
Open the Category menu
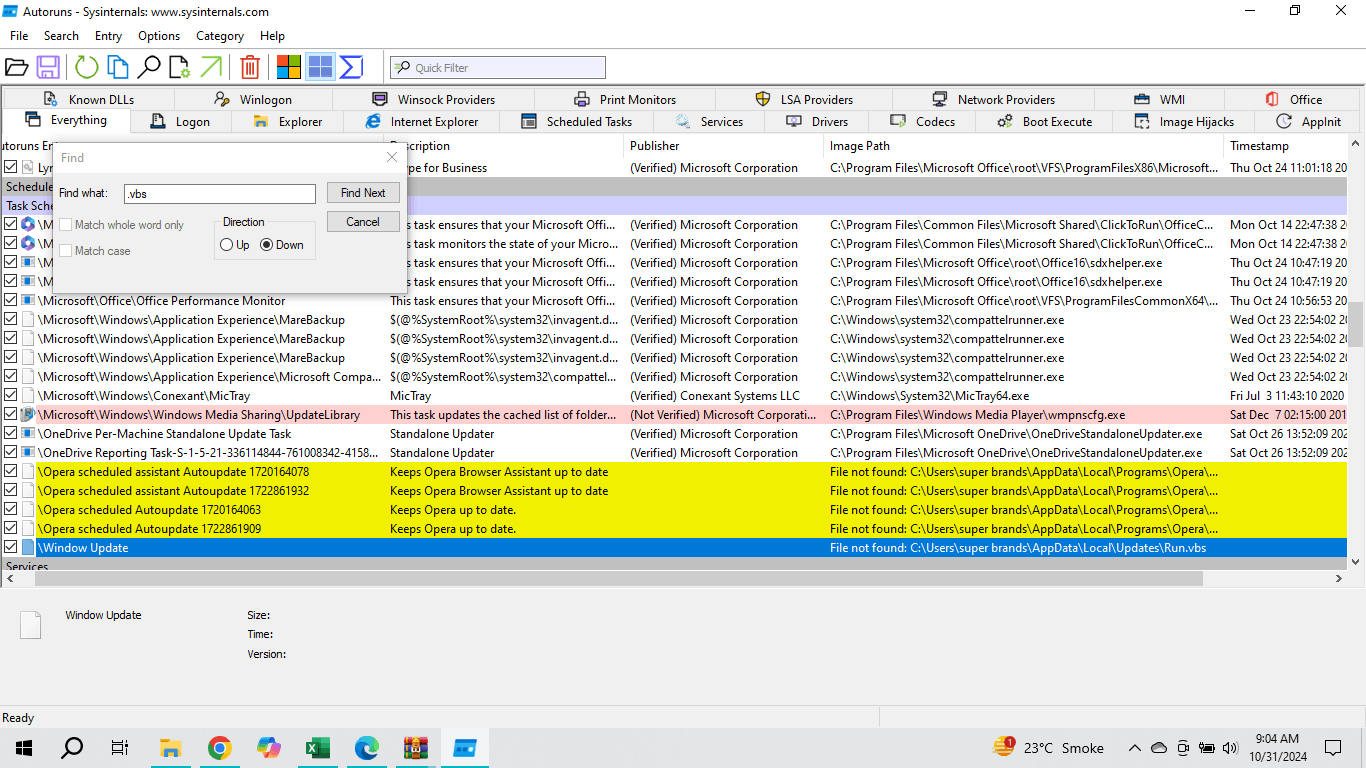point(220,36)
